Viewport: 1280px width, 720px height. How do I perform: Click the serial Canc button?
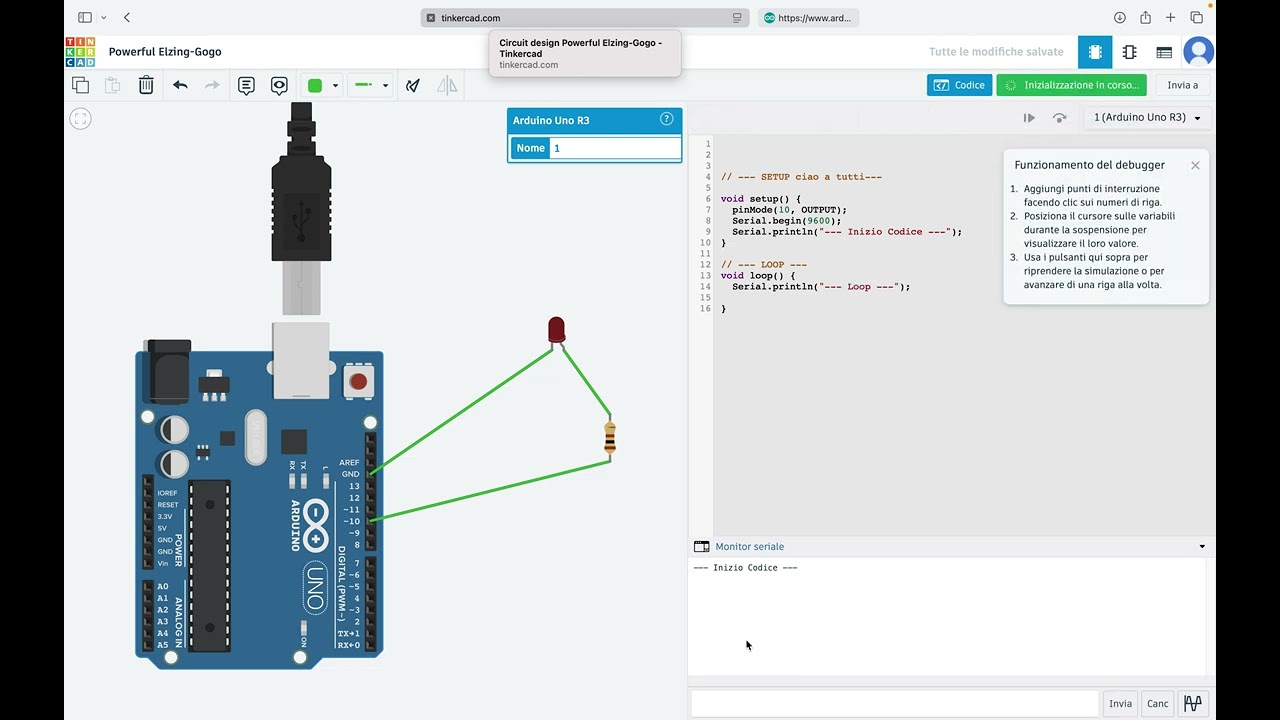pos(1157,703)
